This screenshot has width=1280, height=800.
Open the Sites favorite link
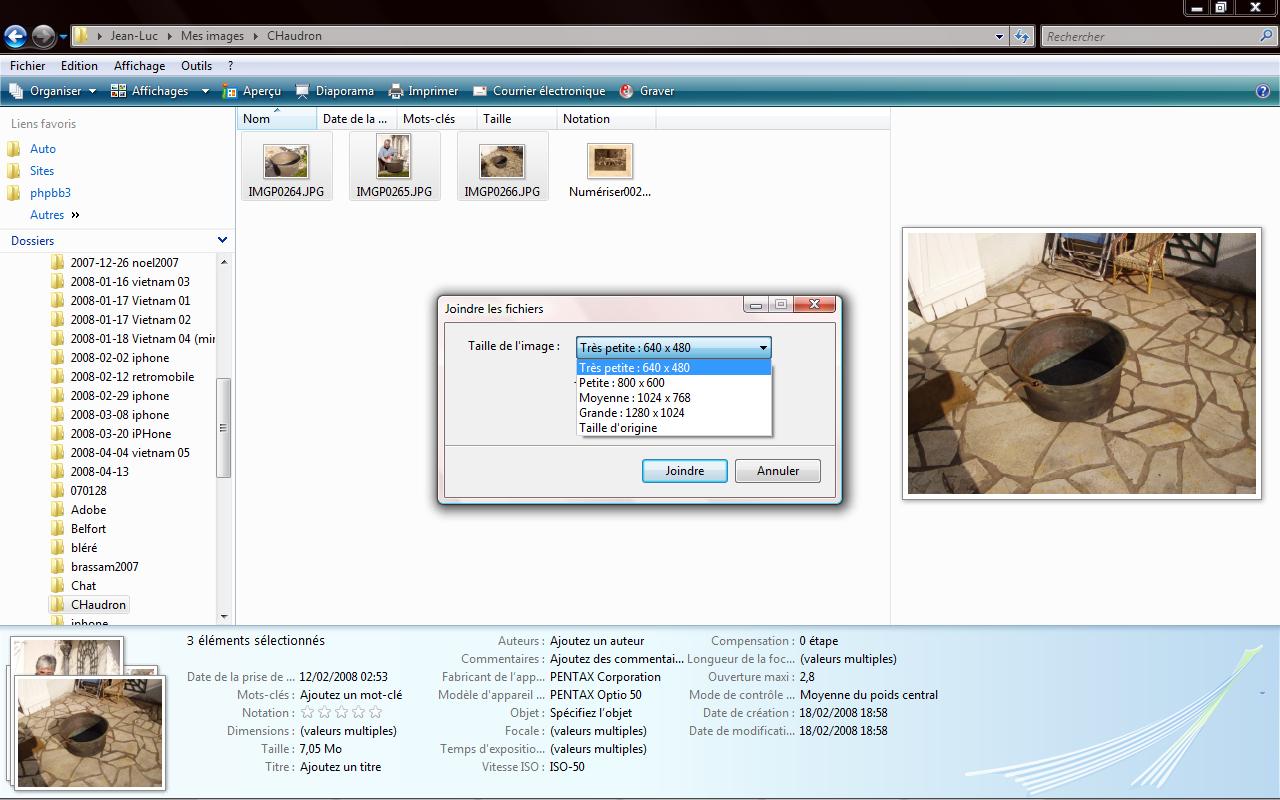click(x=42, y=171)
